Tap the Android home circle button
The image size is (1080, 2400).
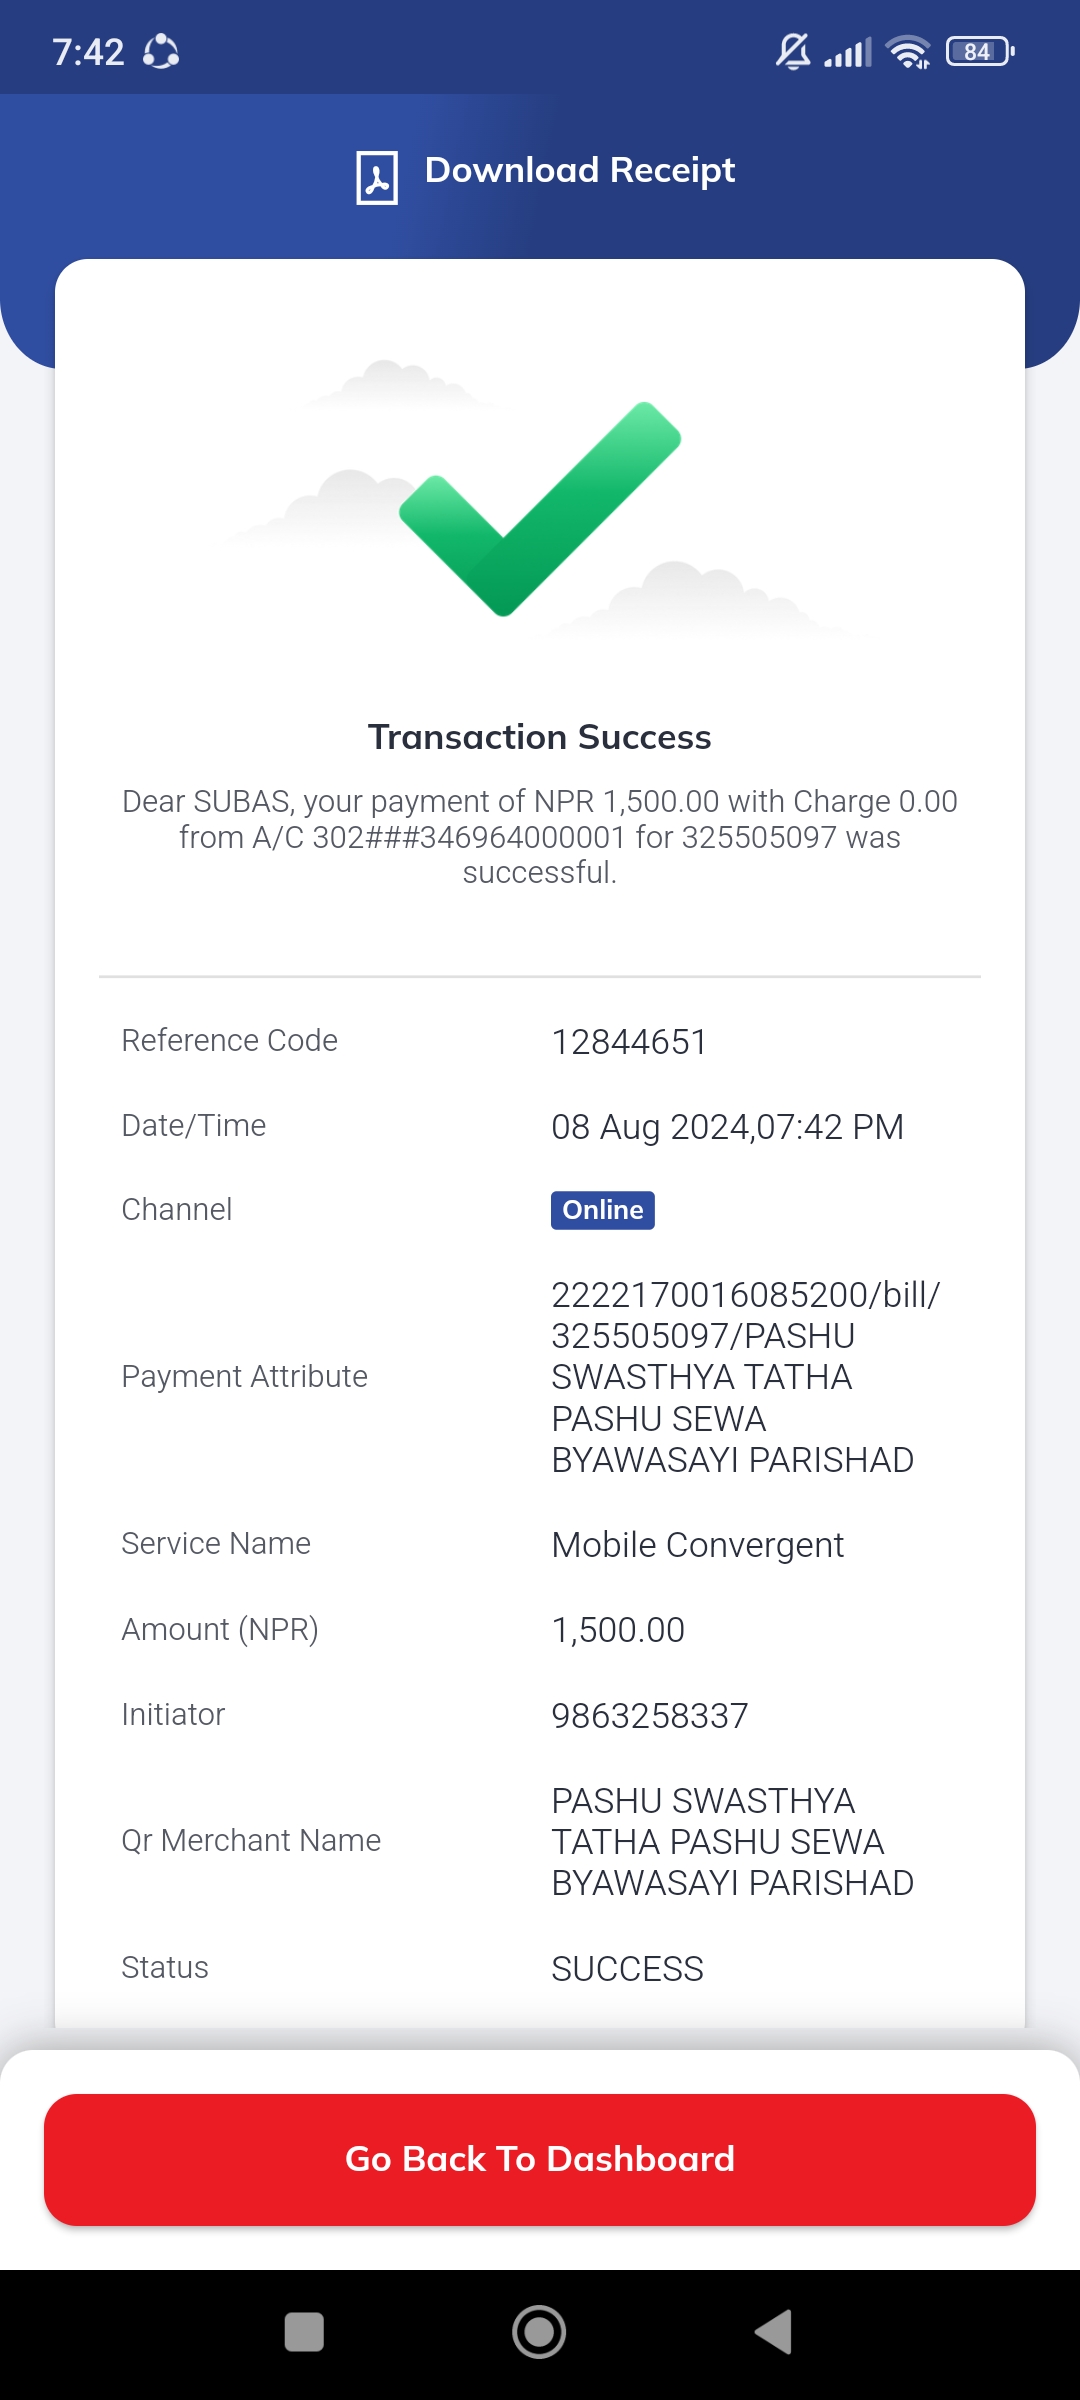tap(539, 2332)
